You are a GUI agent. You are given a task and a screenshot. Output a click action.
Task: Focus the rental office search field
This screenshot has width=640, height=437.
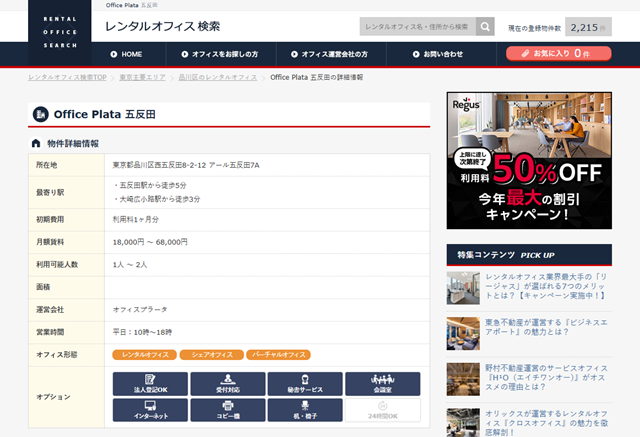tap(416, 26)
